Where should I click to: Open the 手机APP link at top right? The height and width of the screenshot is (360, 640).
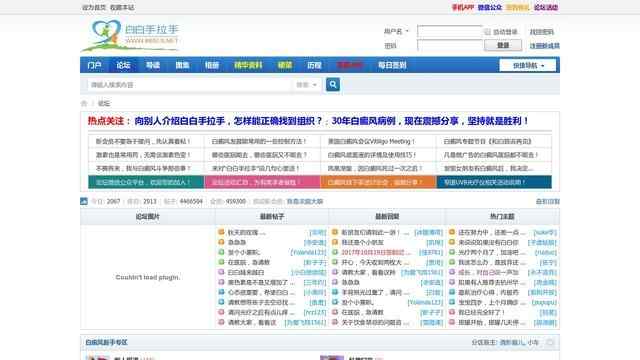[462, 7]
